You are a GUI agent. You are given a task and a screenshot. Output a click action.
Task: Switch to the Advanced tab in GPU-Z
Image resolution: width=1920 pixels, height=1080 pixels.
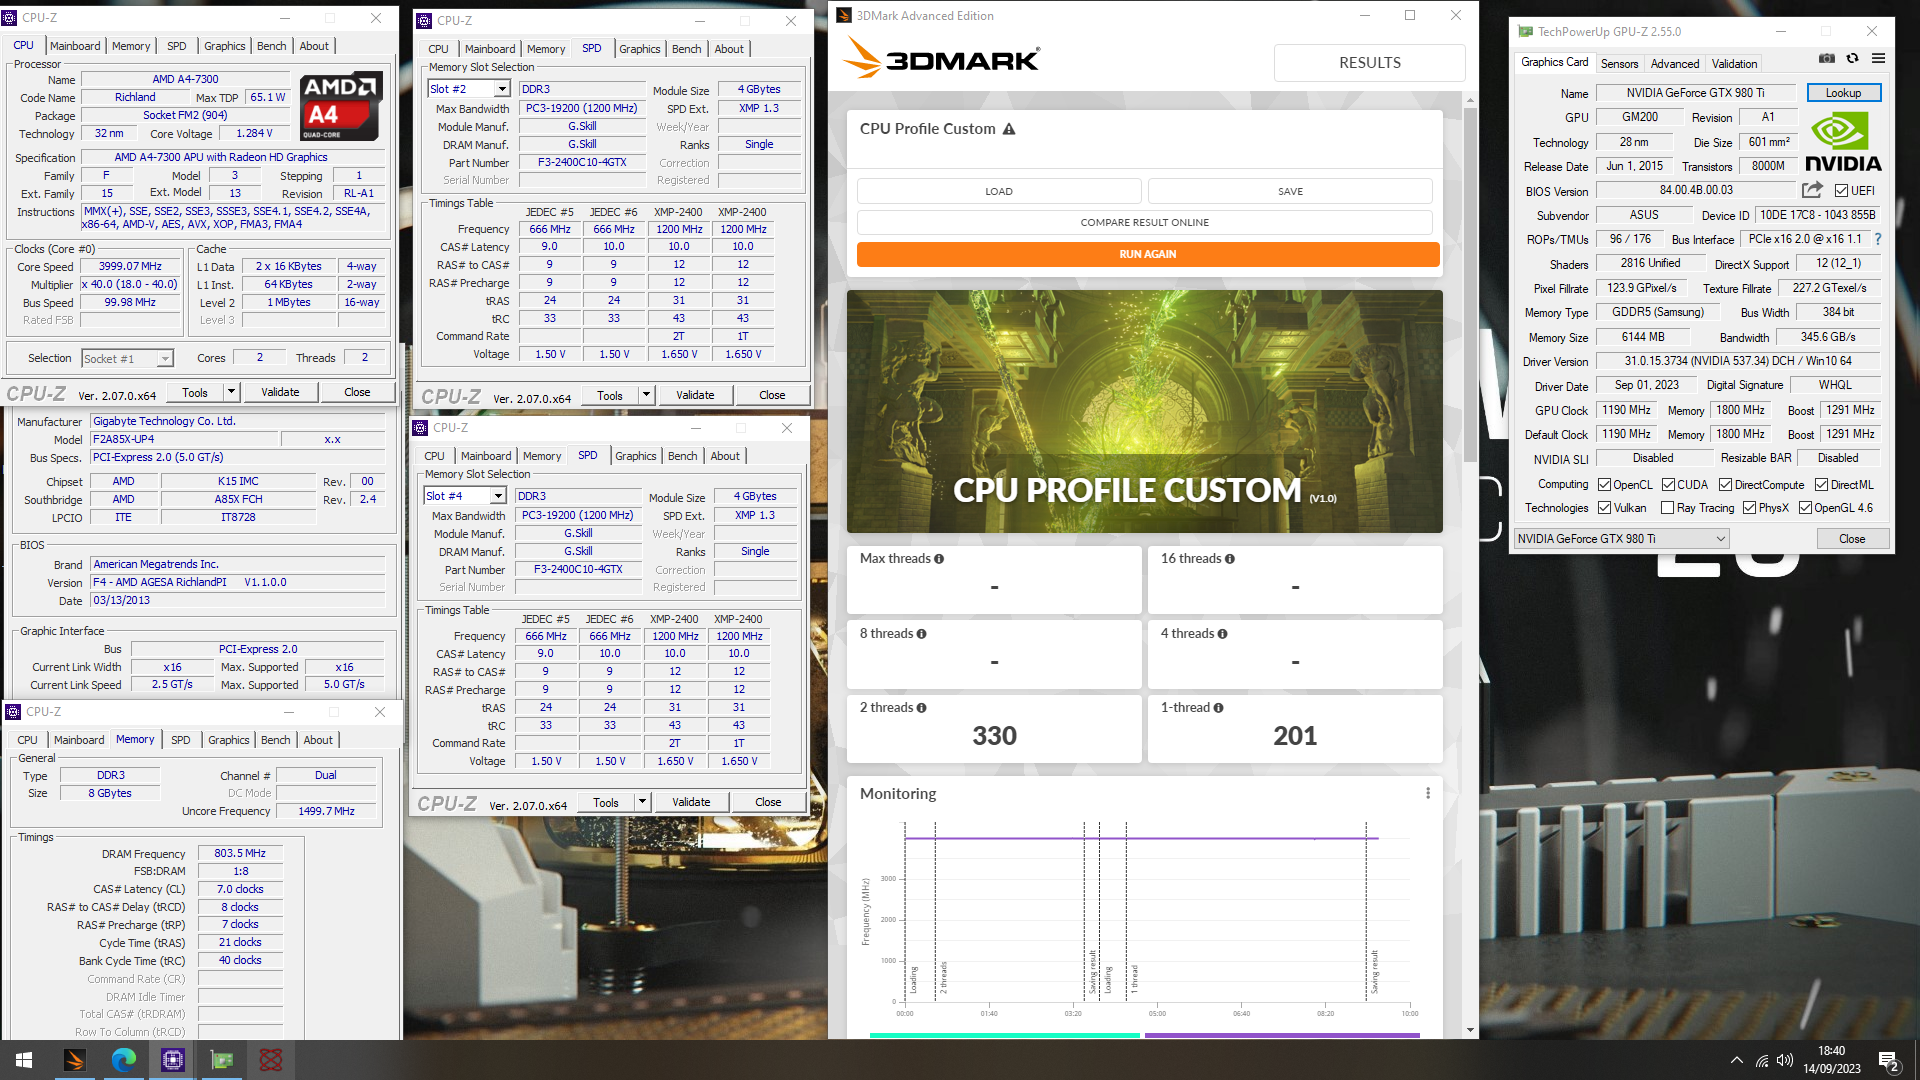(x=1674, y=64)
